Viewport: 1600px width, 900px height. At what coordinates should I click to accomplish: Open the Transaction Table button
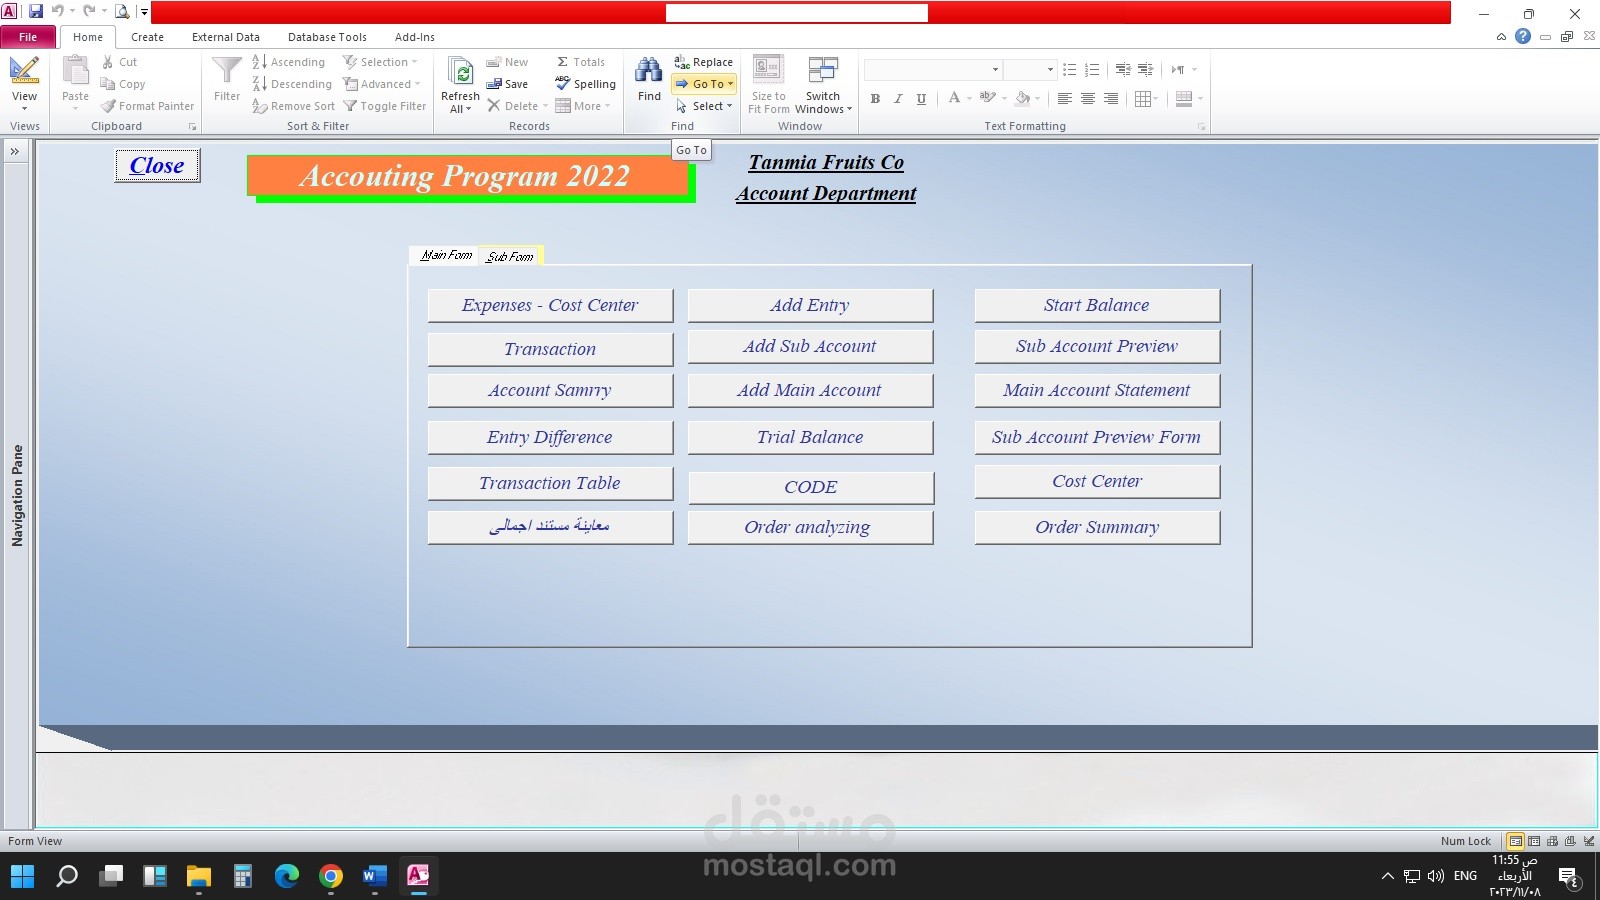pos(550,483)
